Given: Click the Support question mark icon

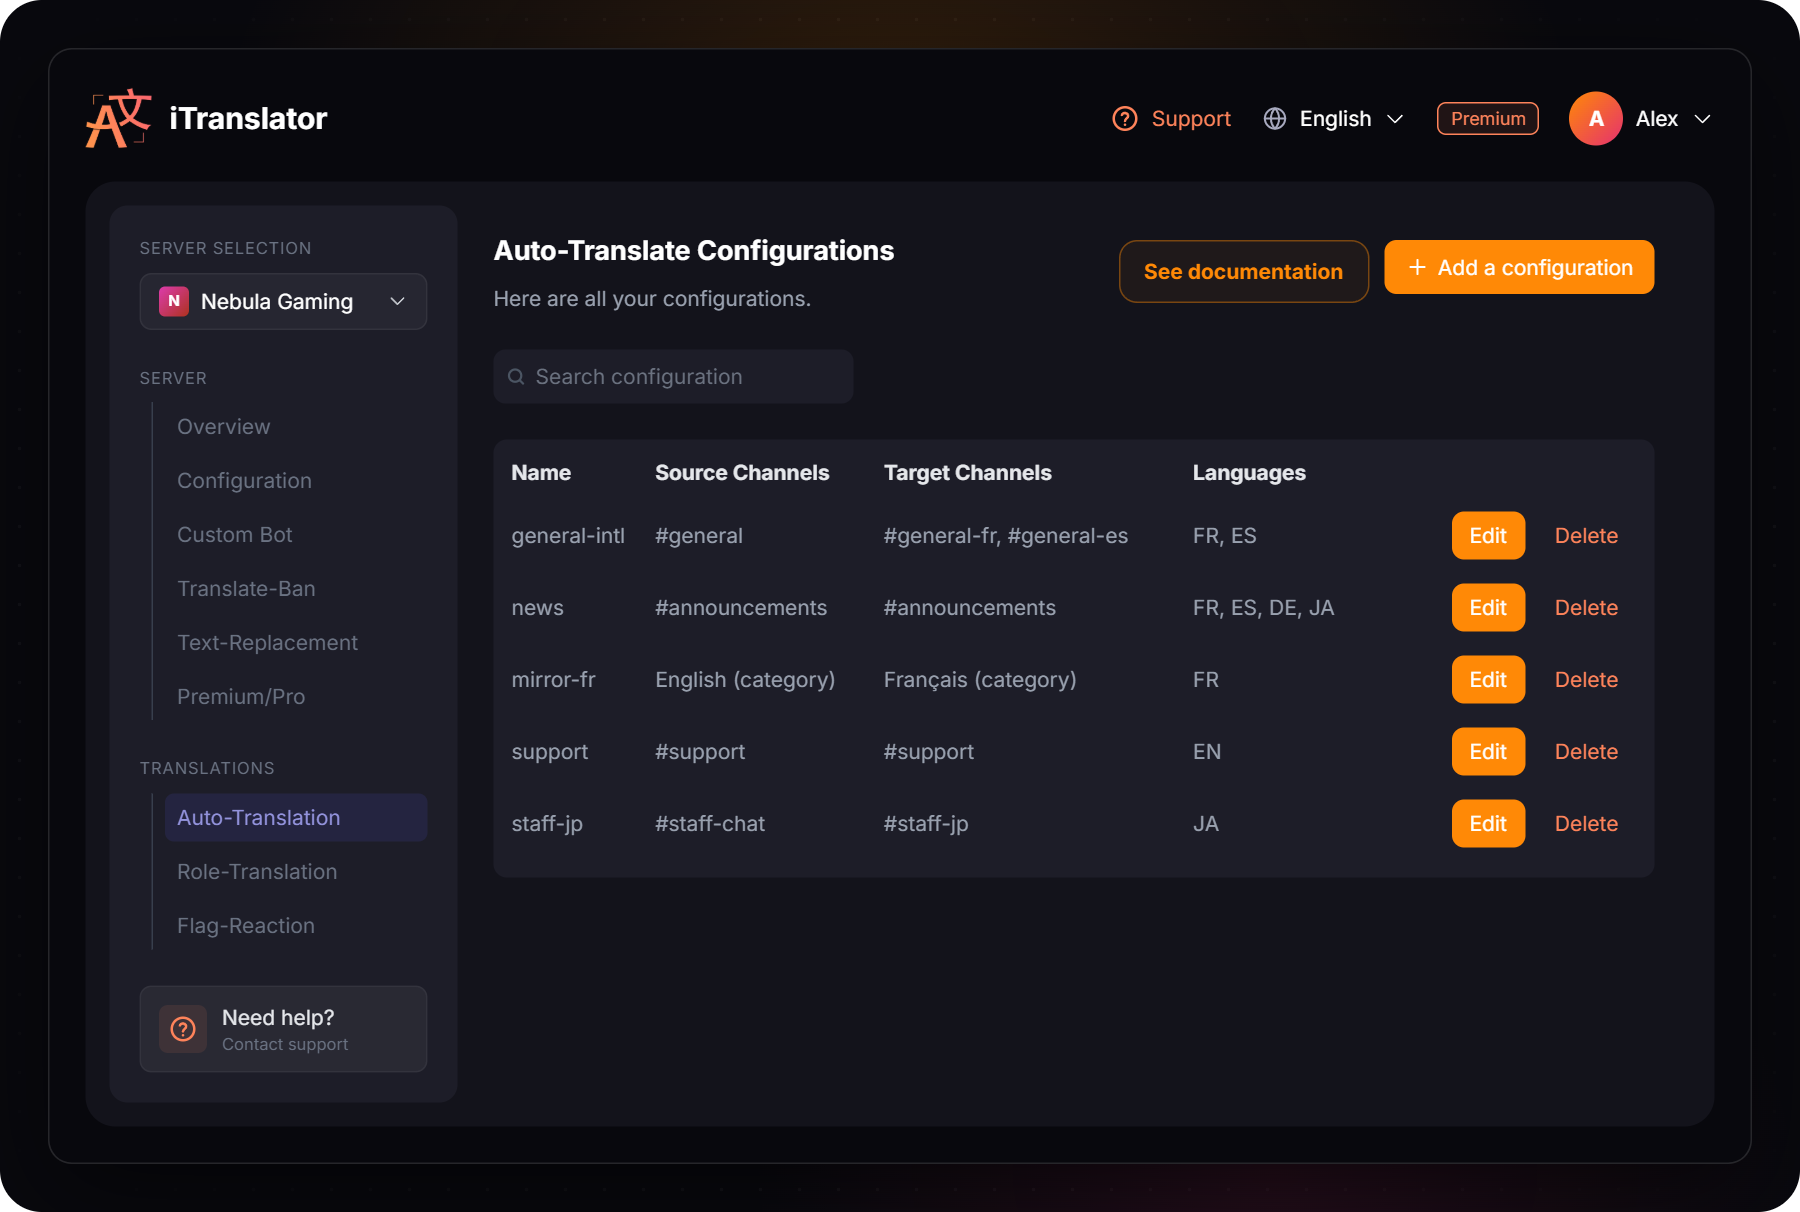Looking at the screenshot, I should click(1125, 119).
